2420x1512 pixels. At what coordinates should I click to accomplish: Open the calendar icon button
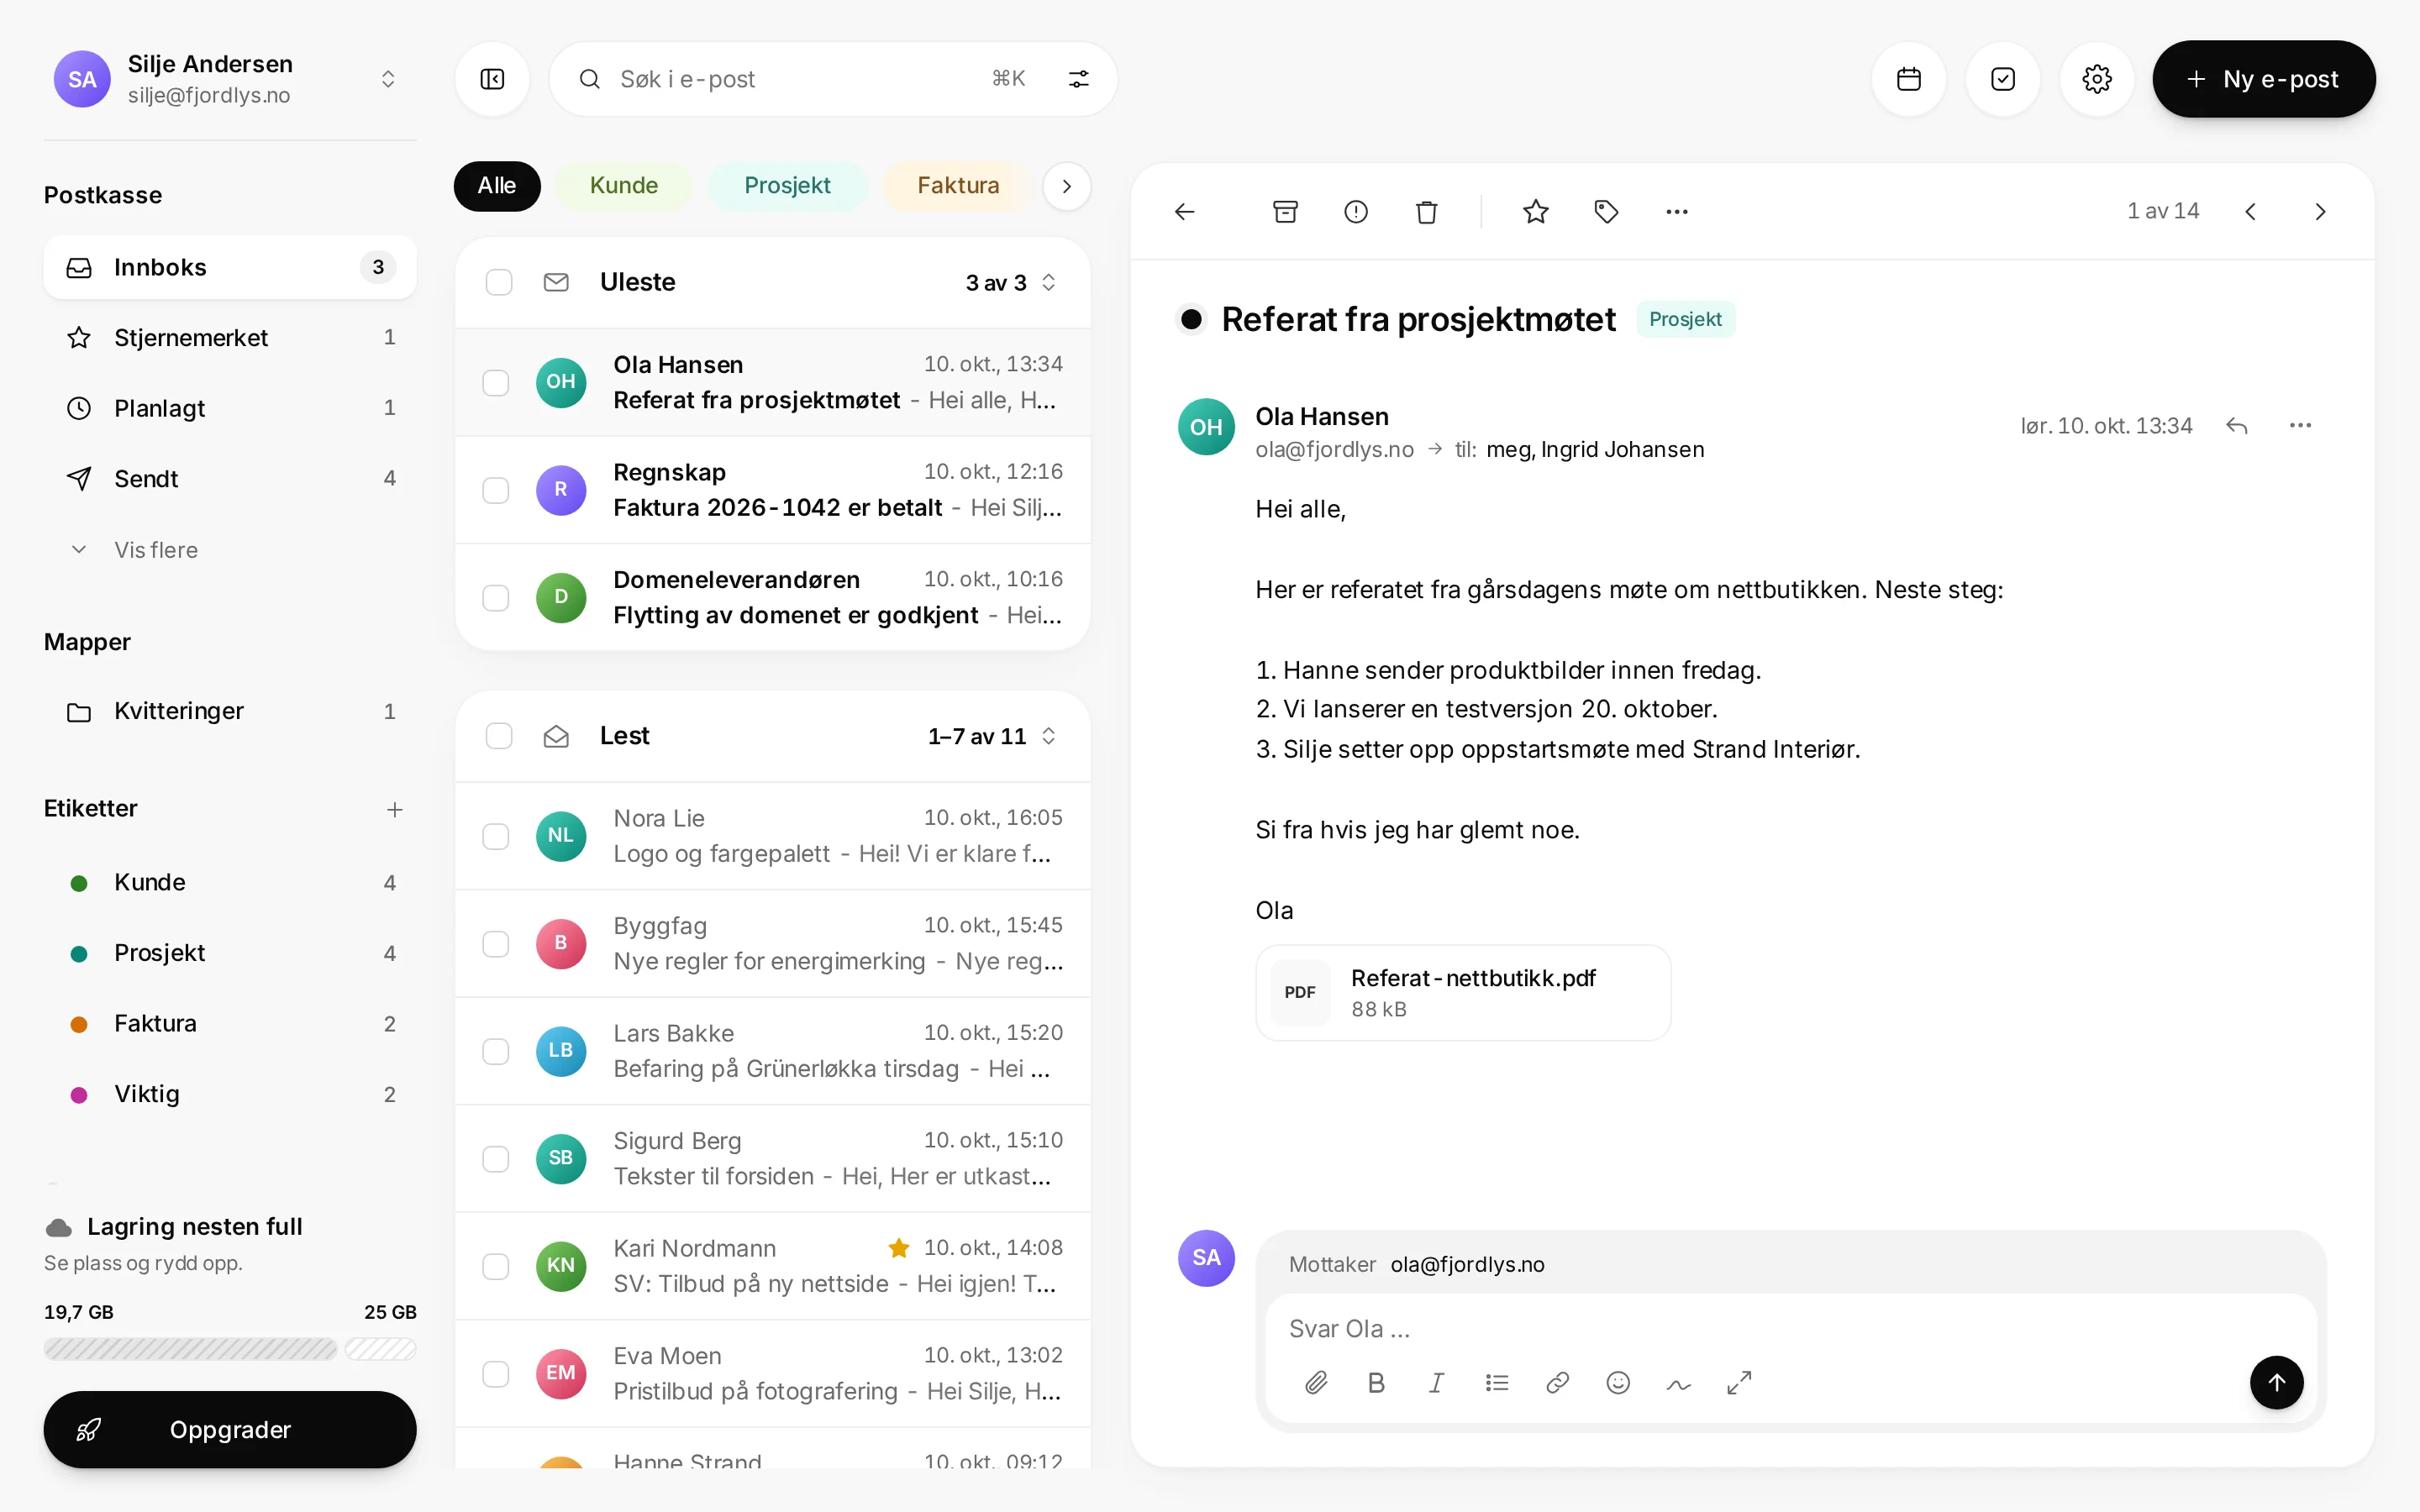[x=1908, y=79]
